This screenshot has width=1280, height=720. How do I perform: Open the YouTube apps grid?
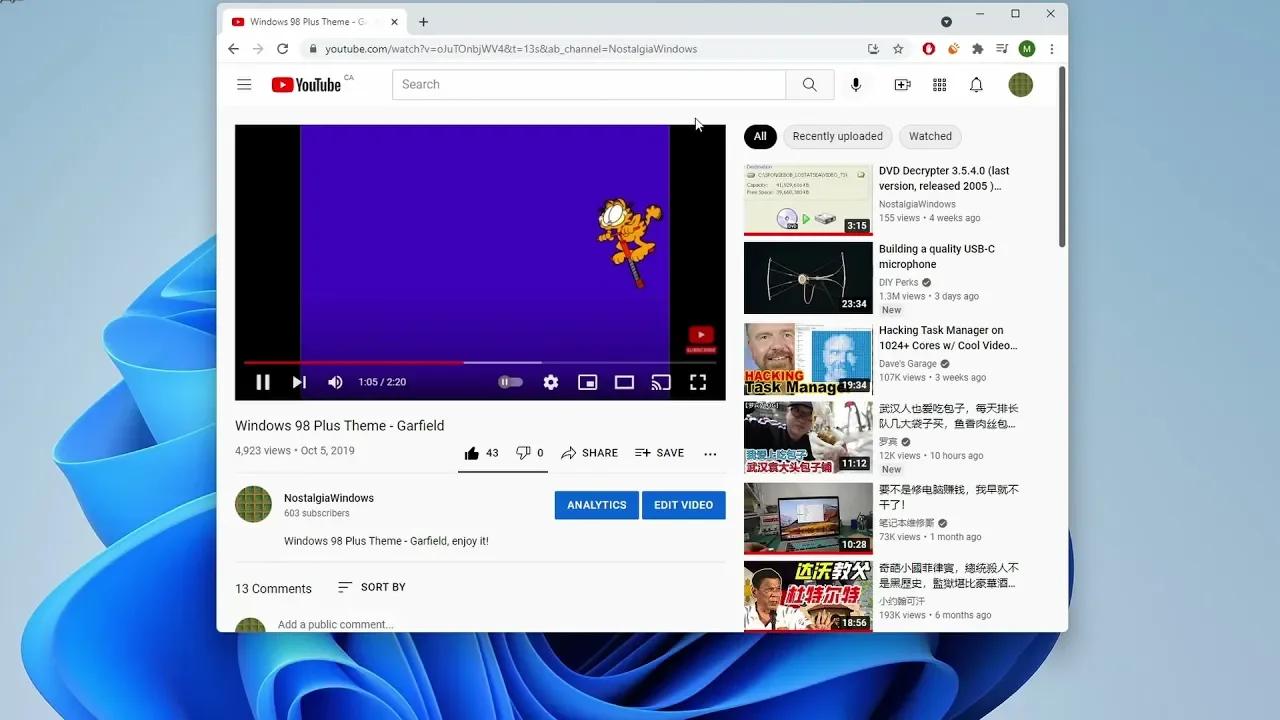939,84
